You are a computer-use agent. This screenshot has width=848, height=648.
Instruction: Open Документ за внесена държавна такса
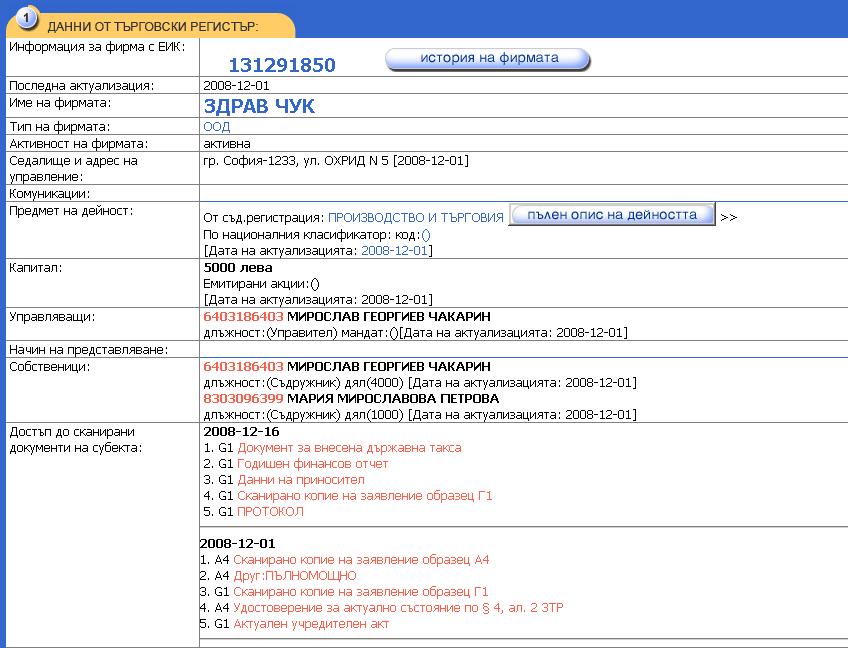tap(349, 448)
